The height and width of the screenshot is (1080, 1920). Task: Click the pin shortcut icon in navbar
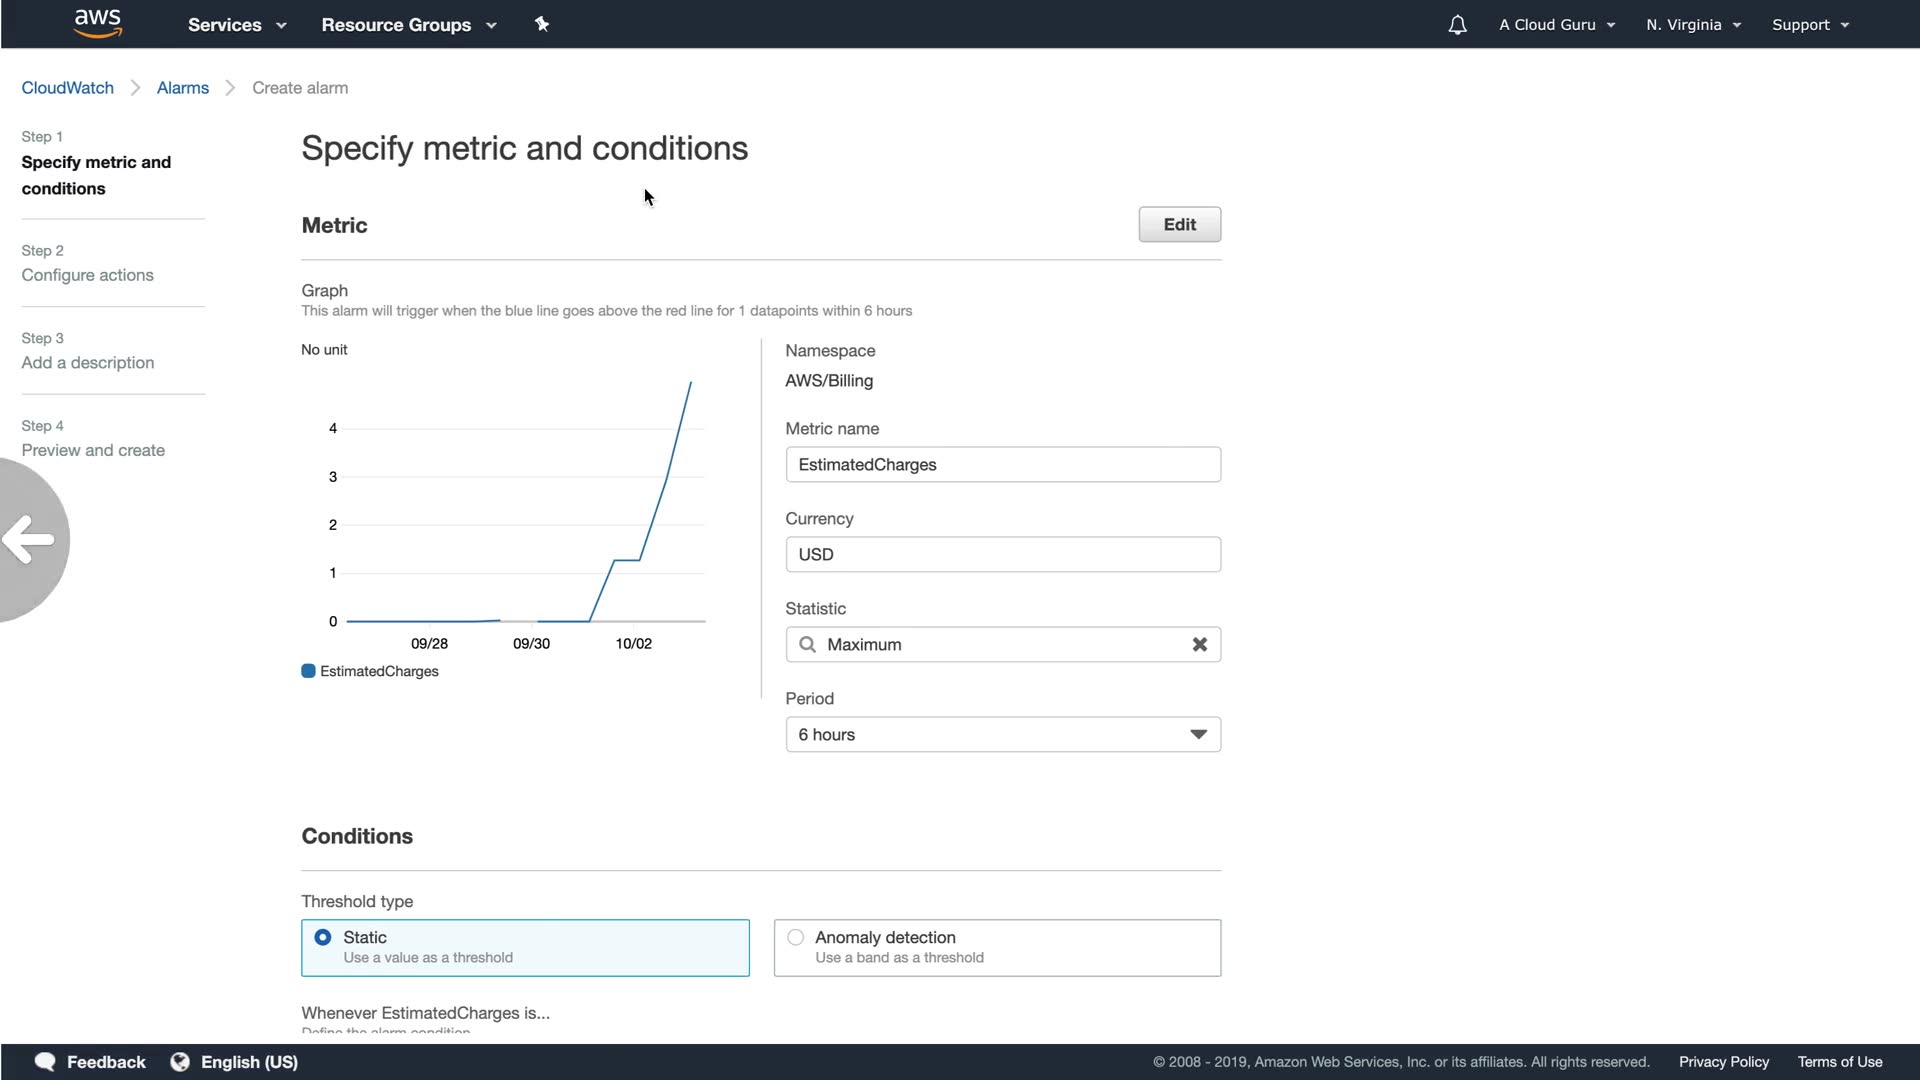point(542,24)
